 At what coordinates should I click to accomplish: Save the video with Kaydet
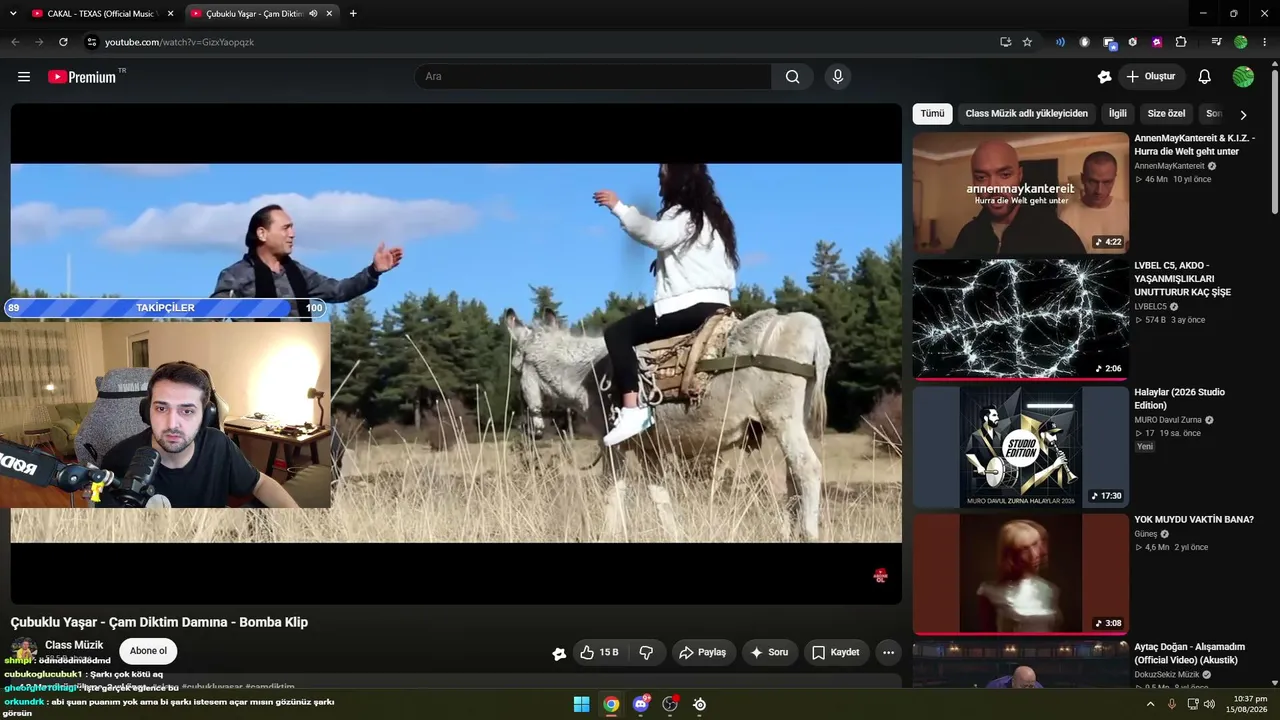[836, 653]
